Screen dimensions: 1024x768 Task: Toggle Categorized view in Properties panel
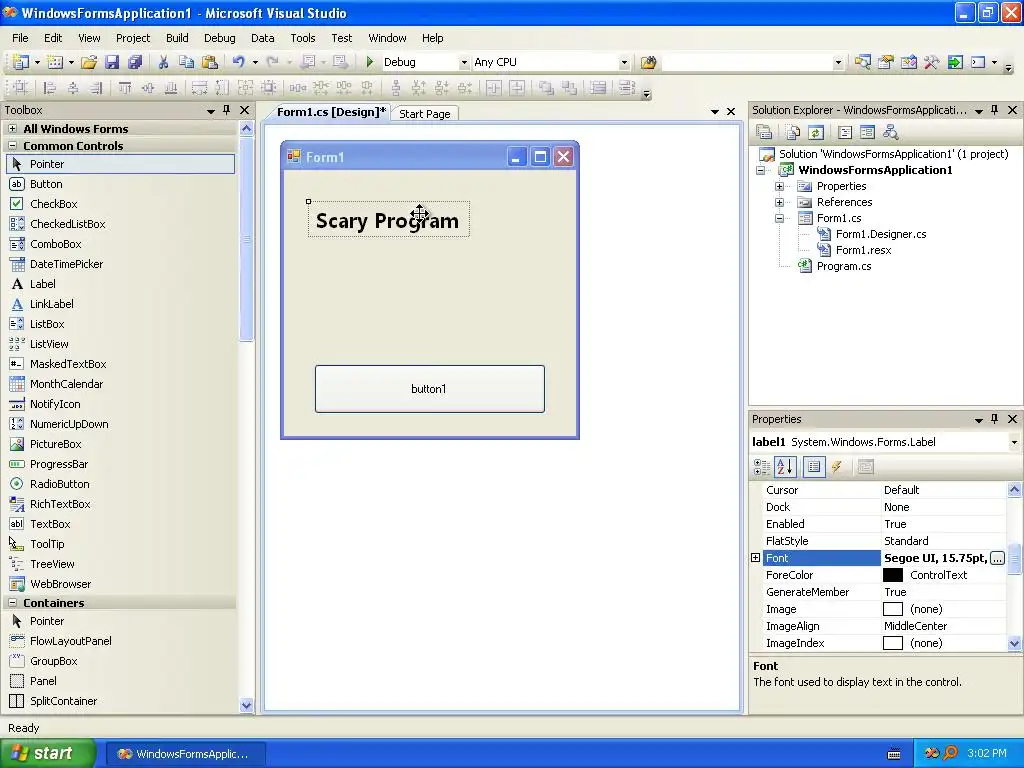point(761,466)
